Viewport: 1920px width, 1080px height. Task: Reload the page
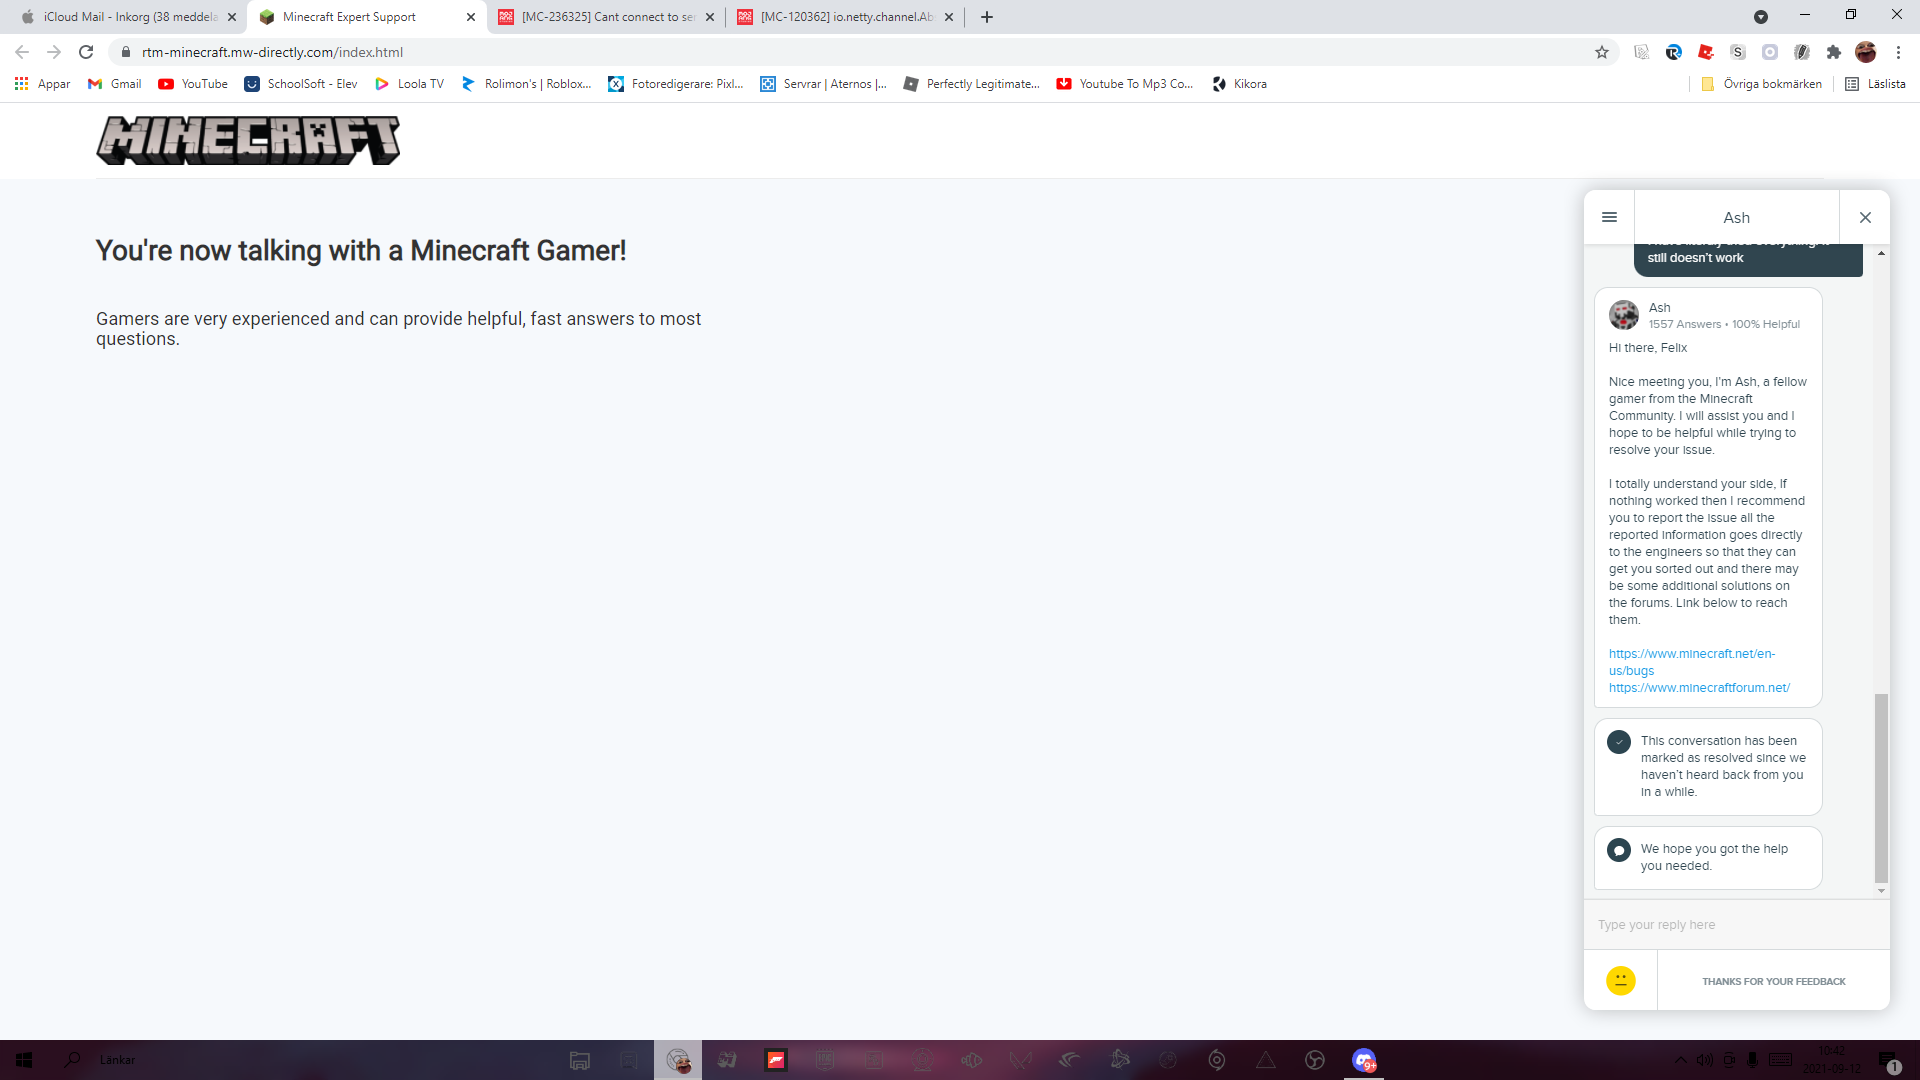pos(86,52)
